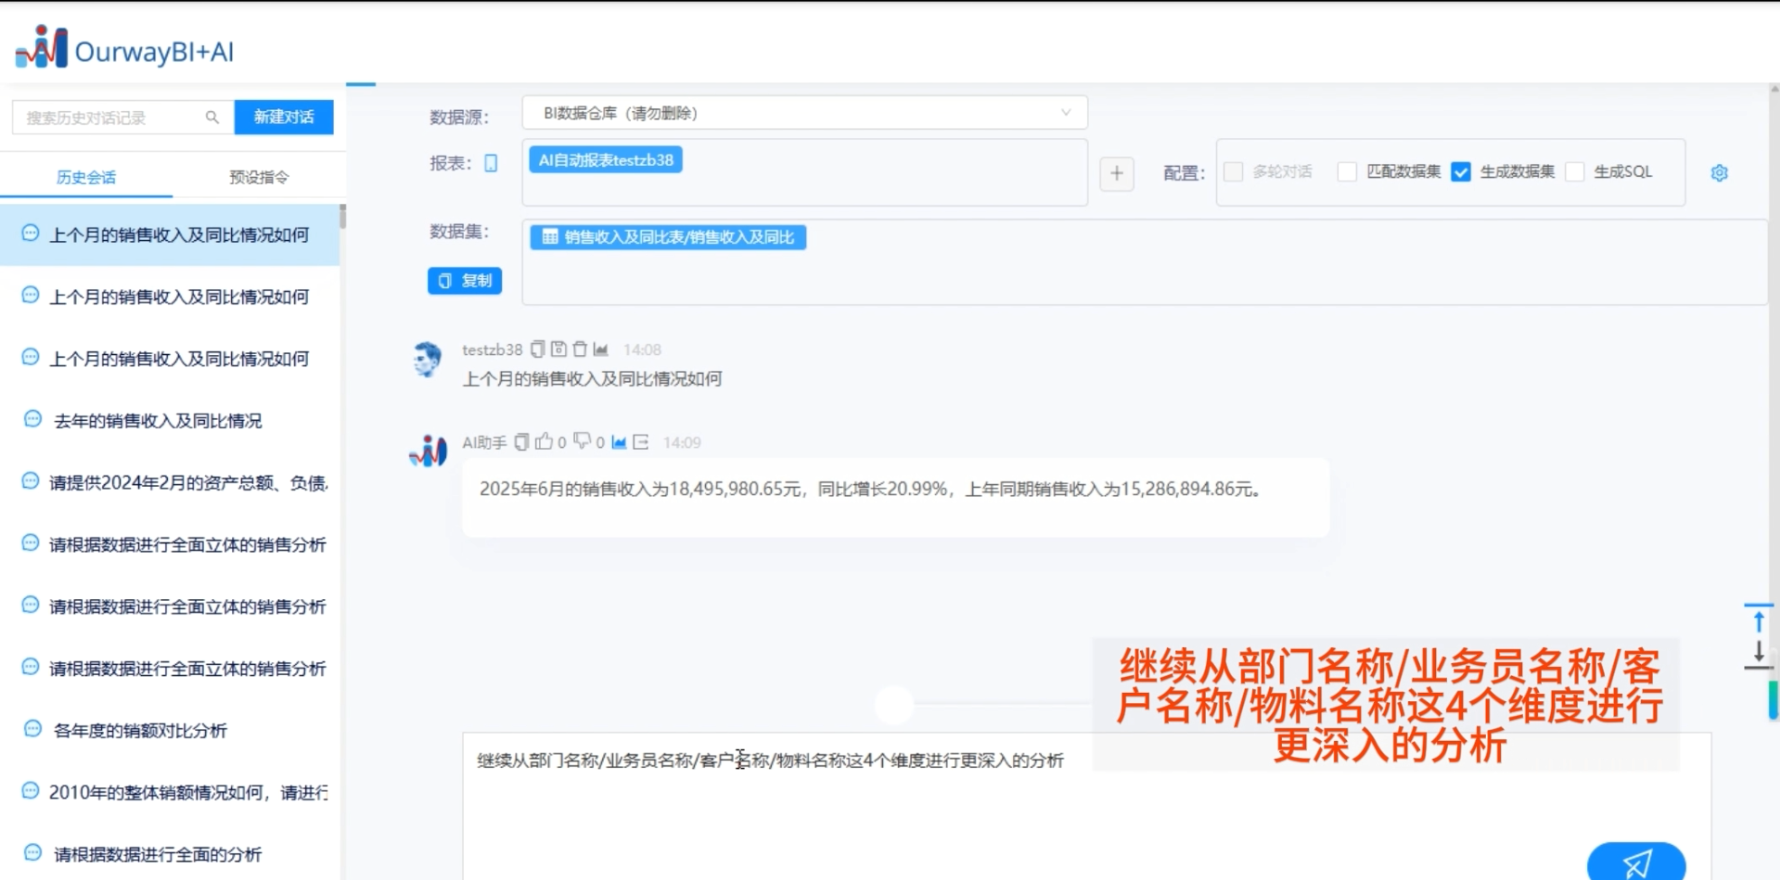Viewport: 1780px width, 880px height.
Task: Click the AI助手 avatar
Action: point(428,451)
